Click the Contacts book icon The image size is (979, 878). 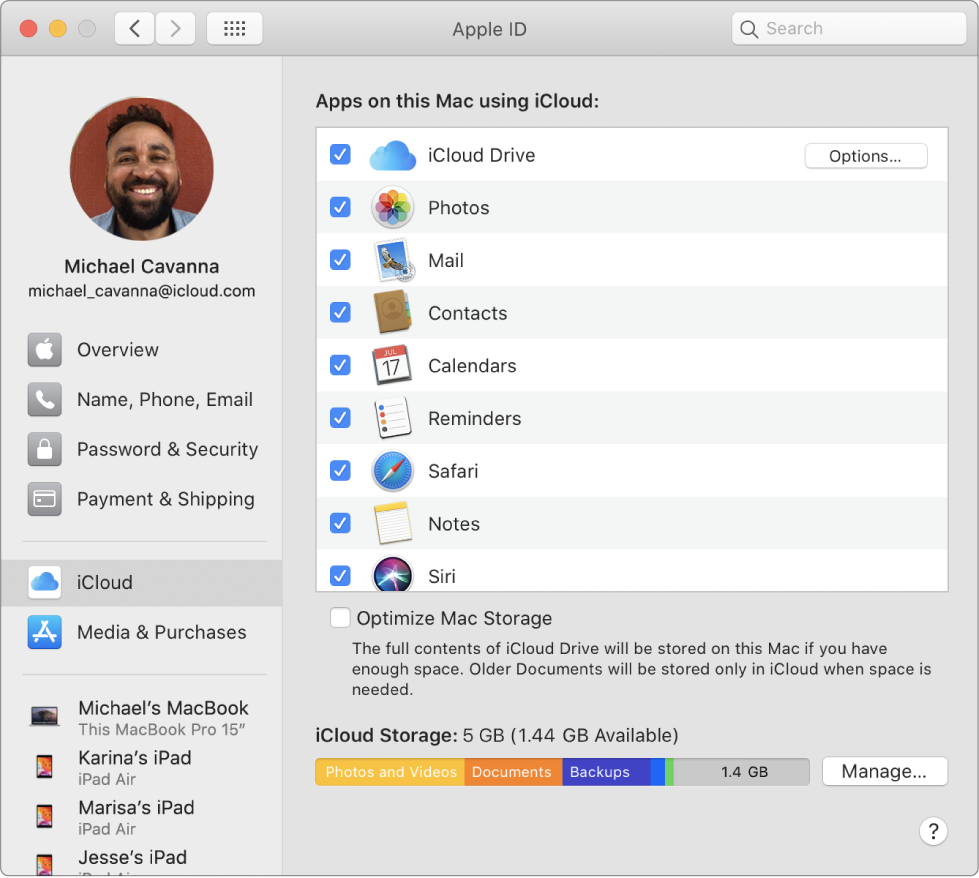pos(392,313)
